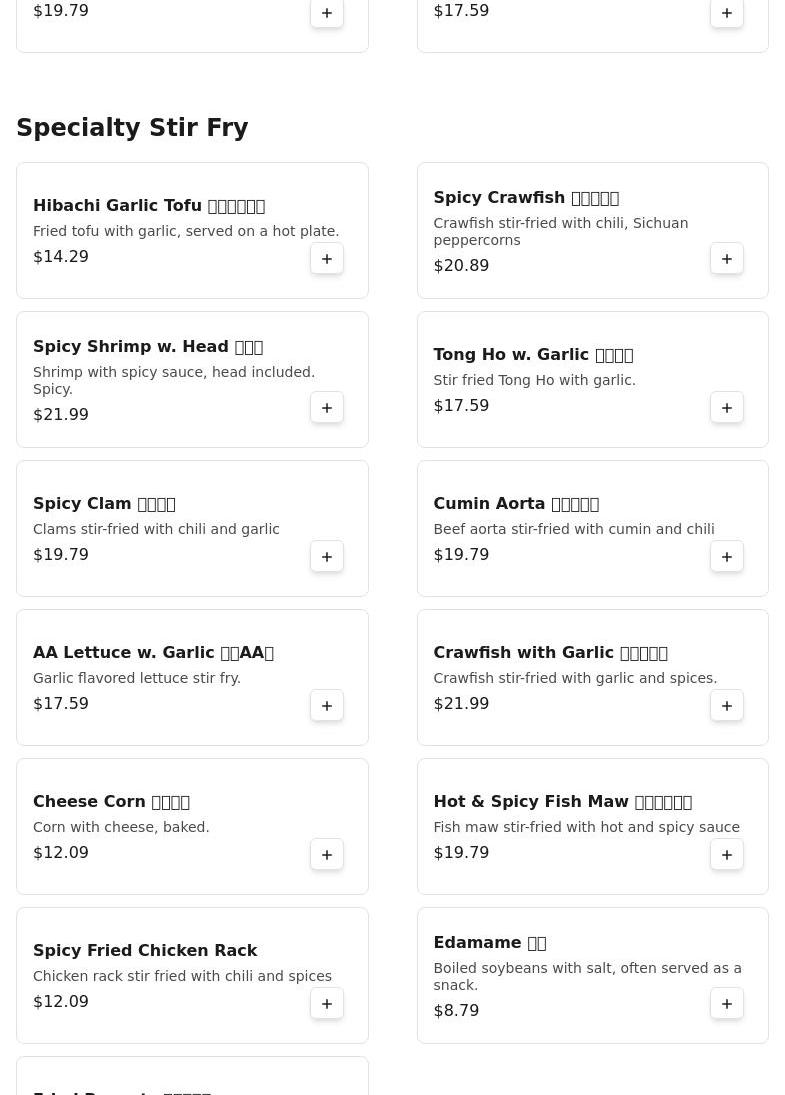This screenshot has height=1095, width=785.
Task: Add Hot & Spicy Fish Maw to order
Action: tap(726, 854)
